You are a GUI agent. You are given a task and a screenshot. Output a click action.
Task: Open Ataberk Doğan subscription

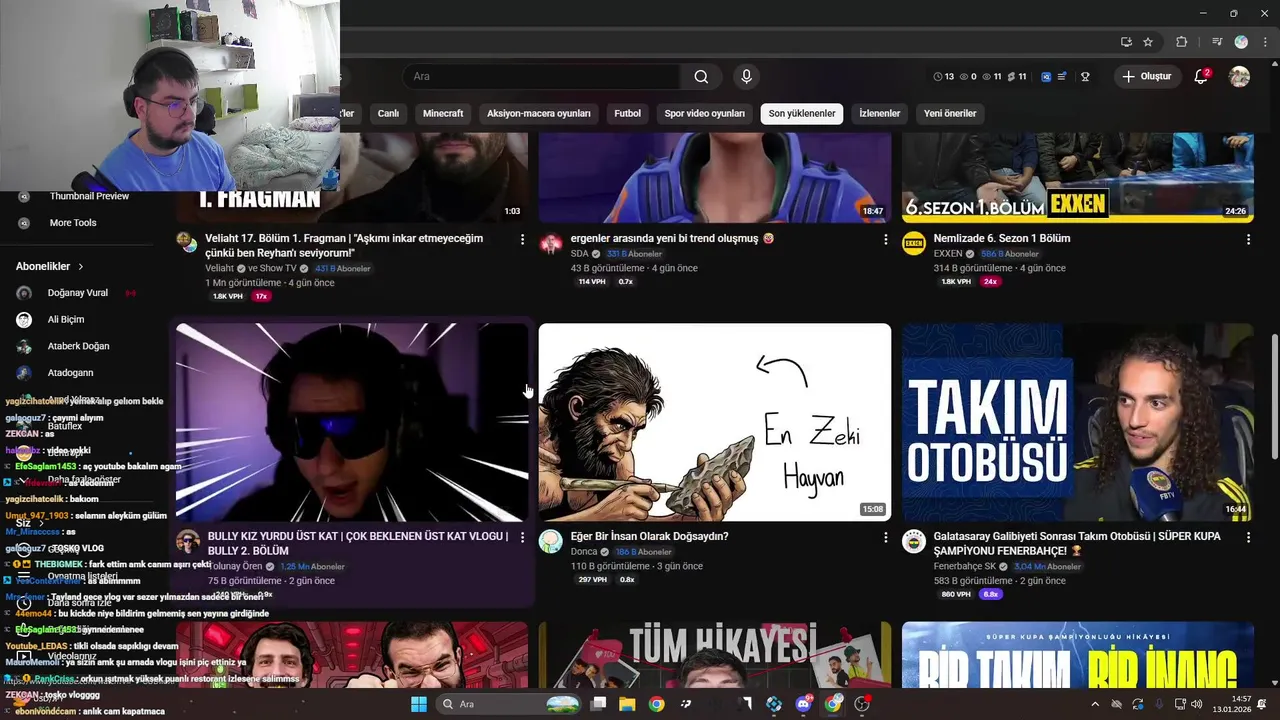76,346
